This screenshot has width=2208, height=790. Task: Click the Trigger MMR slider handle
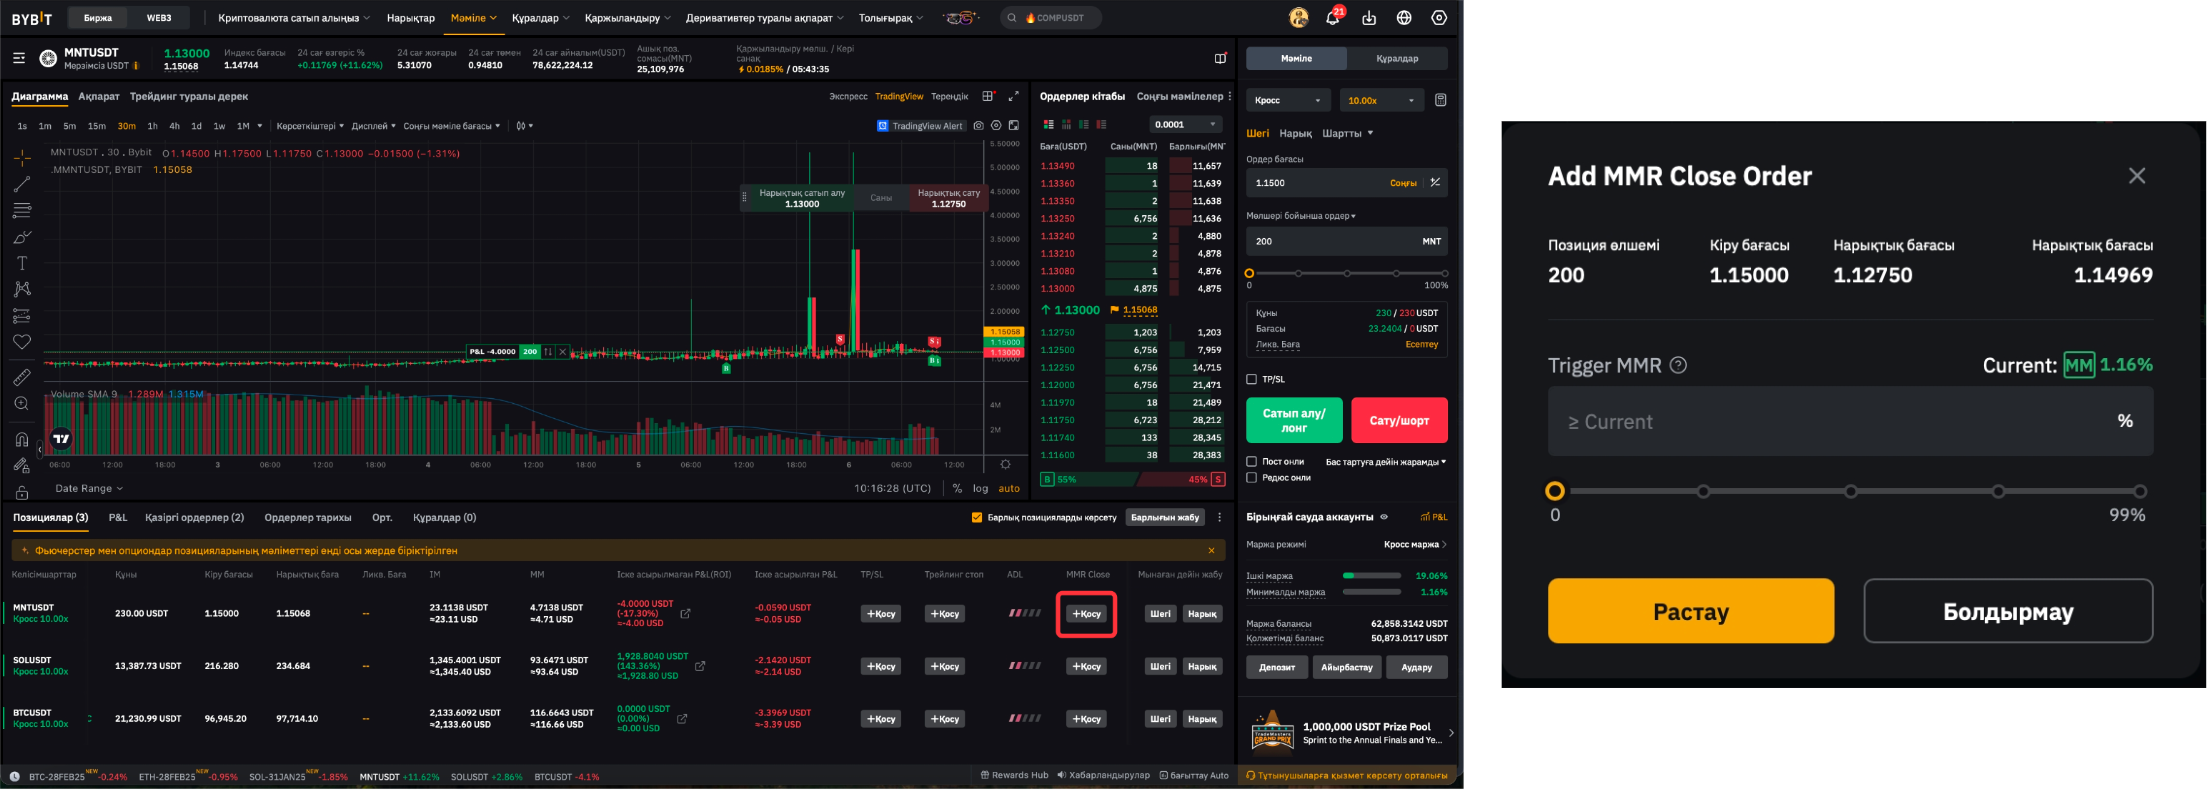1554,491
